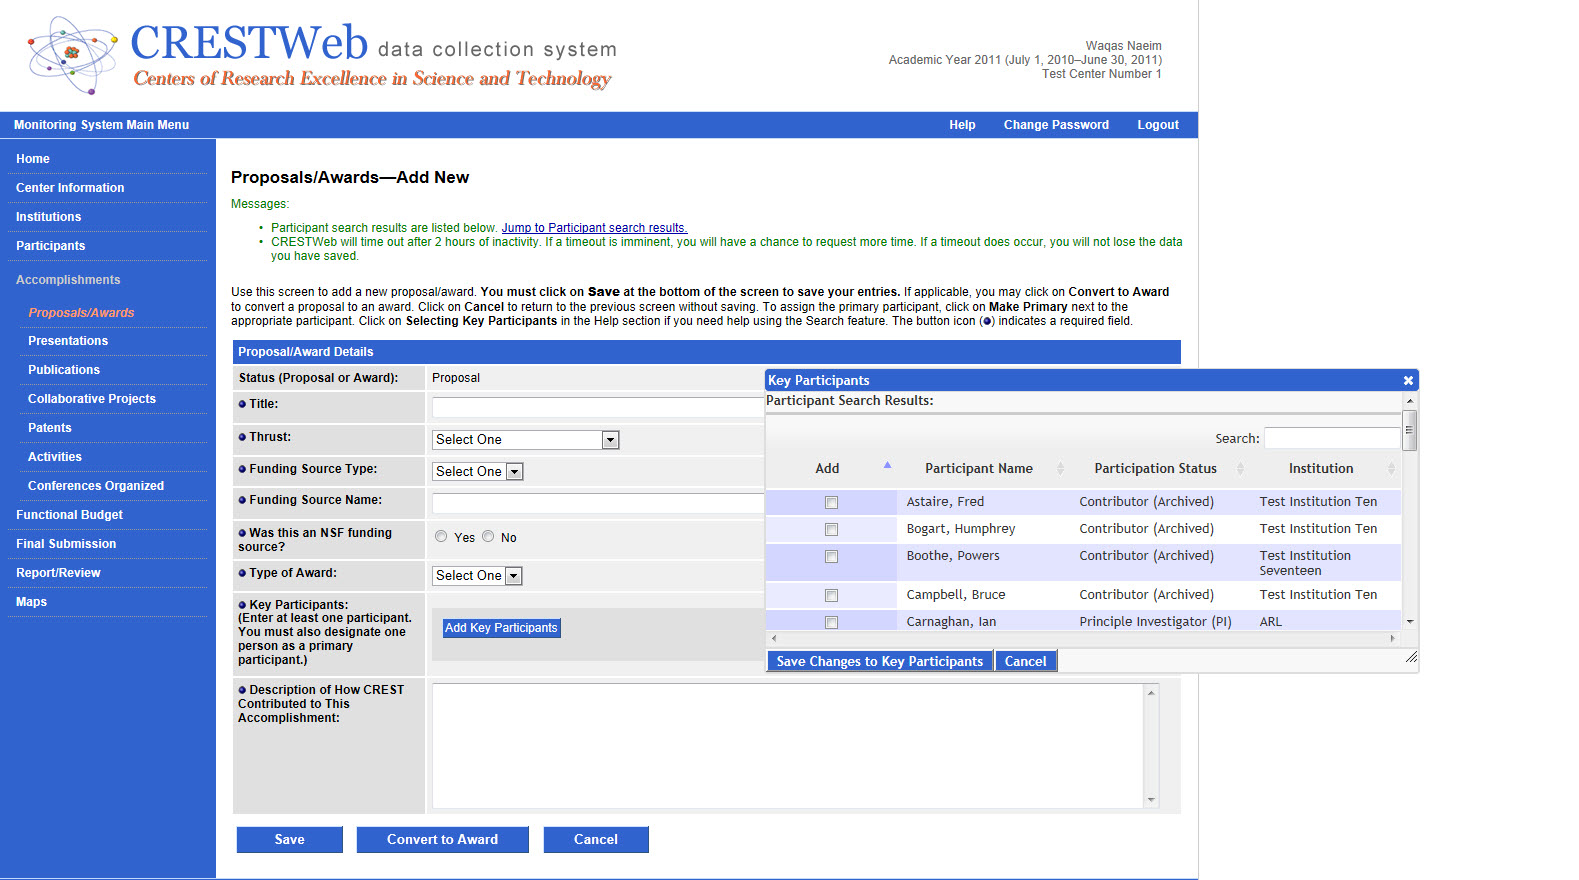This screenshot has width=1579, height=880.
Task: Open the Help menu item
Action: pos(962,125)
